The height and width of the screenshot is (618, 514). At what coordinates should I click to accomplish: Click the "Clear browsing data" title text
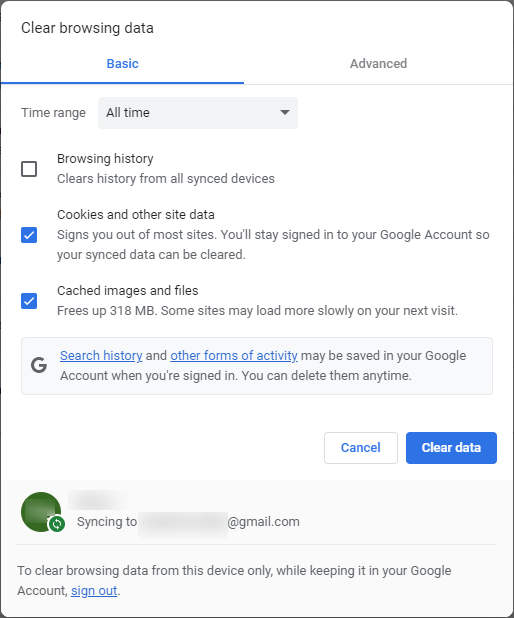pos(87,28)
